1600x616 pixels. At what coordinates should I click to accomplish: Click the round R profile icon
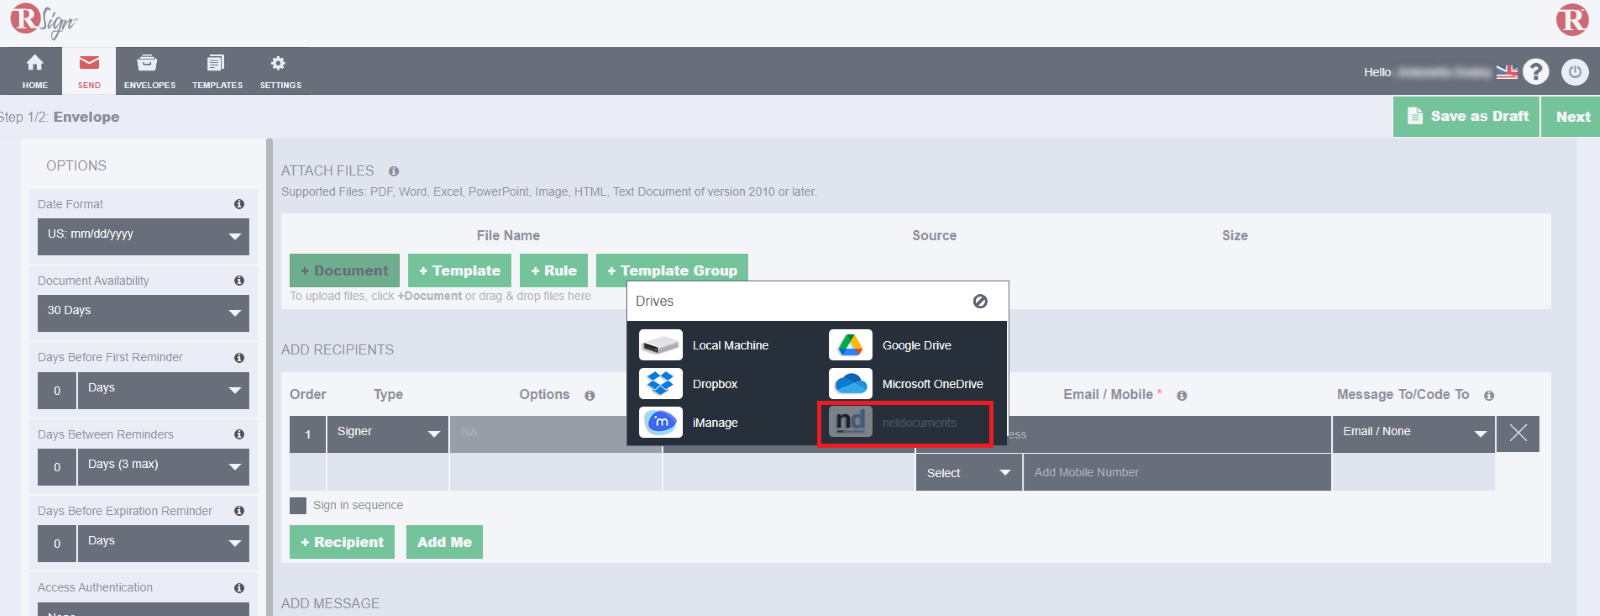(x=1572, y=20)
